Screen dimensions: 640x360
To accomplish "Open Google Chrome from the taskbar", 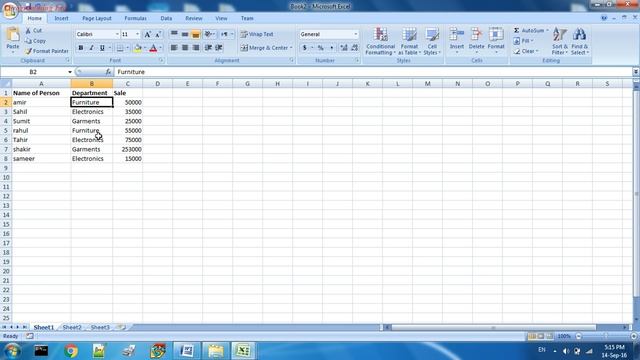I will coord(71,351).
